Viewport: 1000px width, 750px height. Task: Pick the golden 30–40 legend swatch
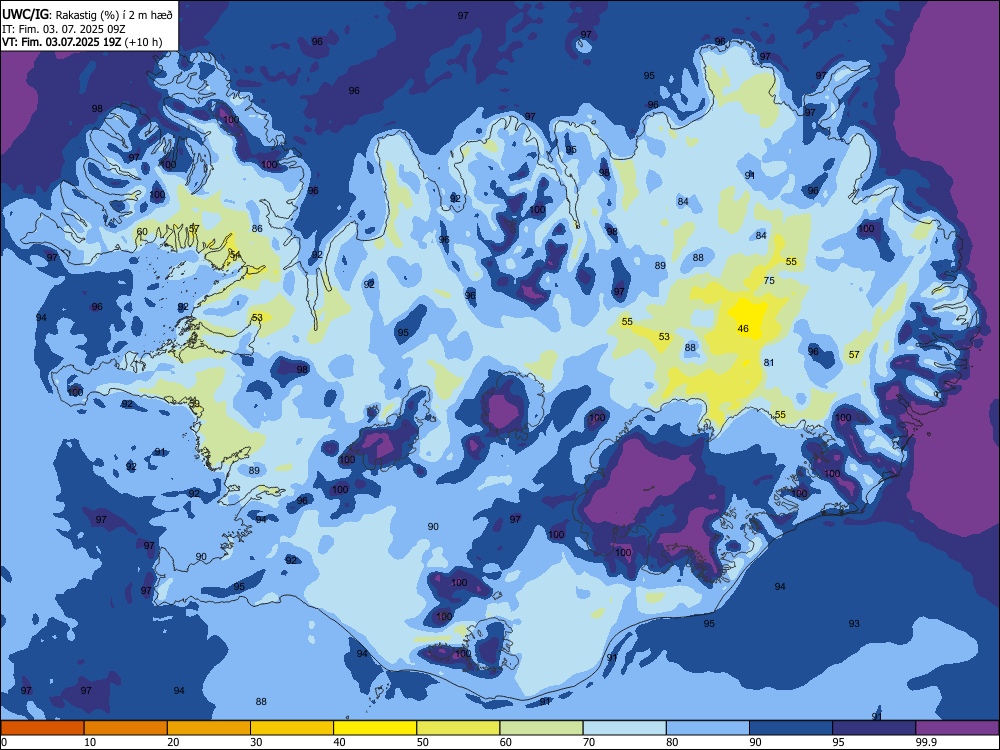pyautogui.click(x=292, y=728)
